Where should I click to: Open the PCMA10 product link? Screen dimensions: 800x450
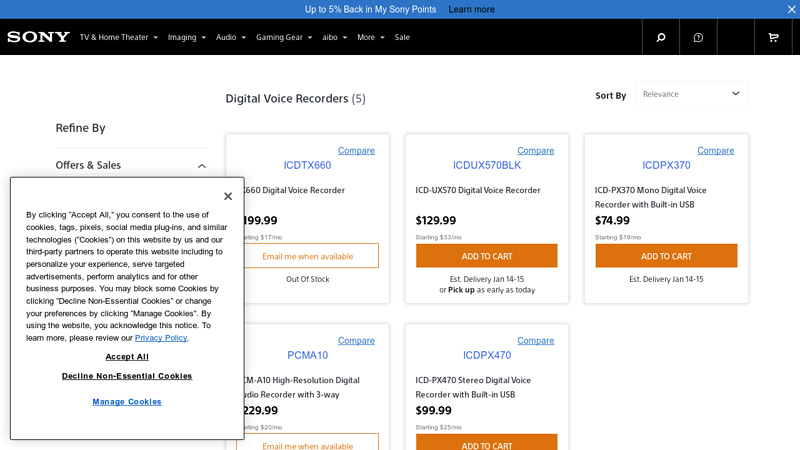point(307,355)
